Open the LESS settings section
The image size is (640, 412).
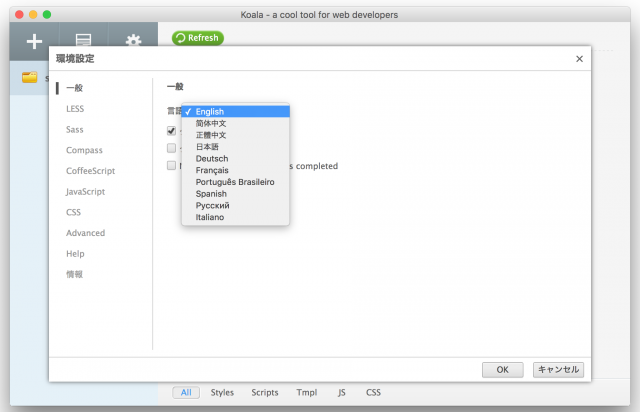point(75,108)
